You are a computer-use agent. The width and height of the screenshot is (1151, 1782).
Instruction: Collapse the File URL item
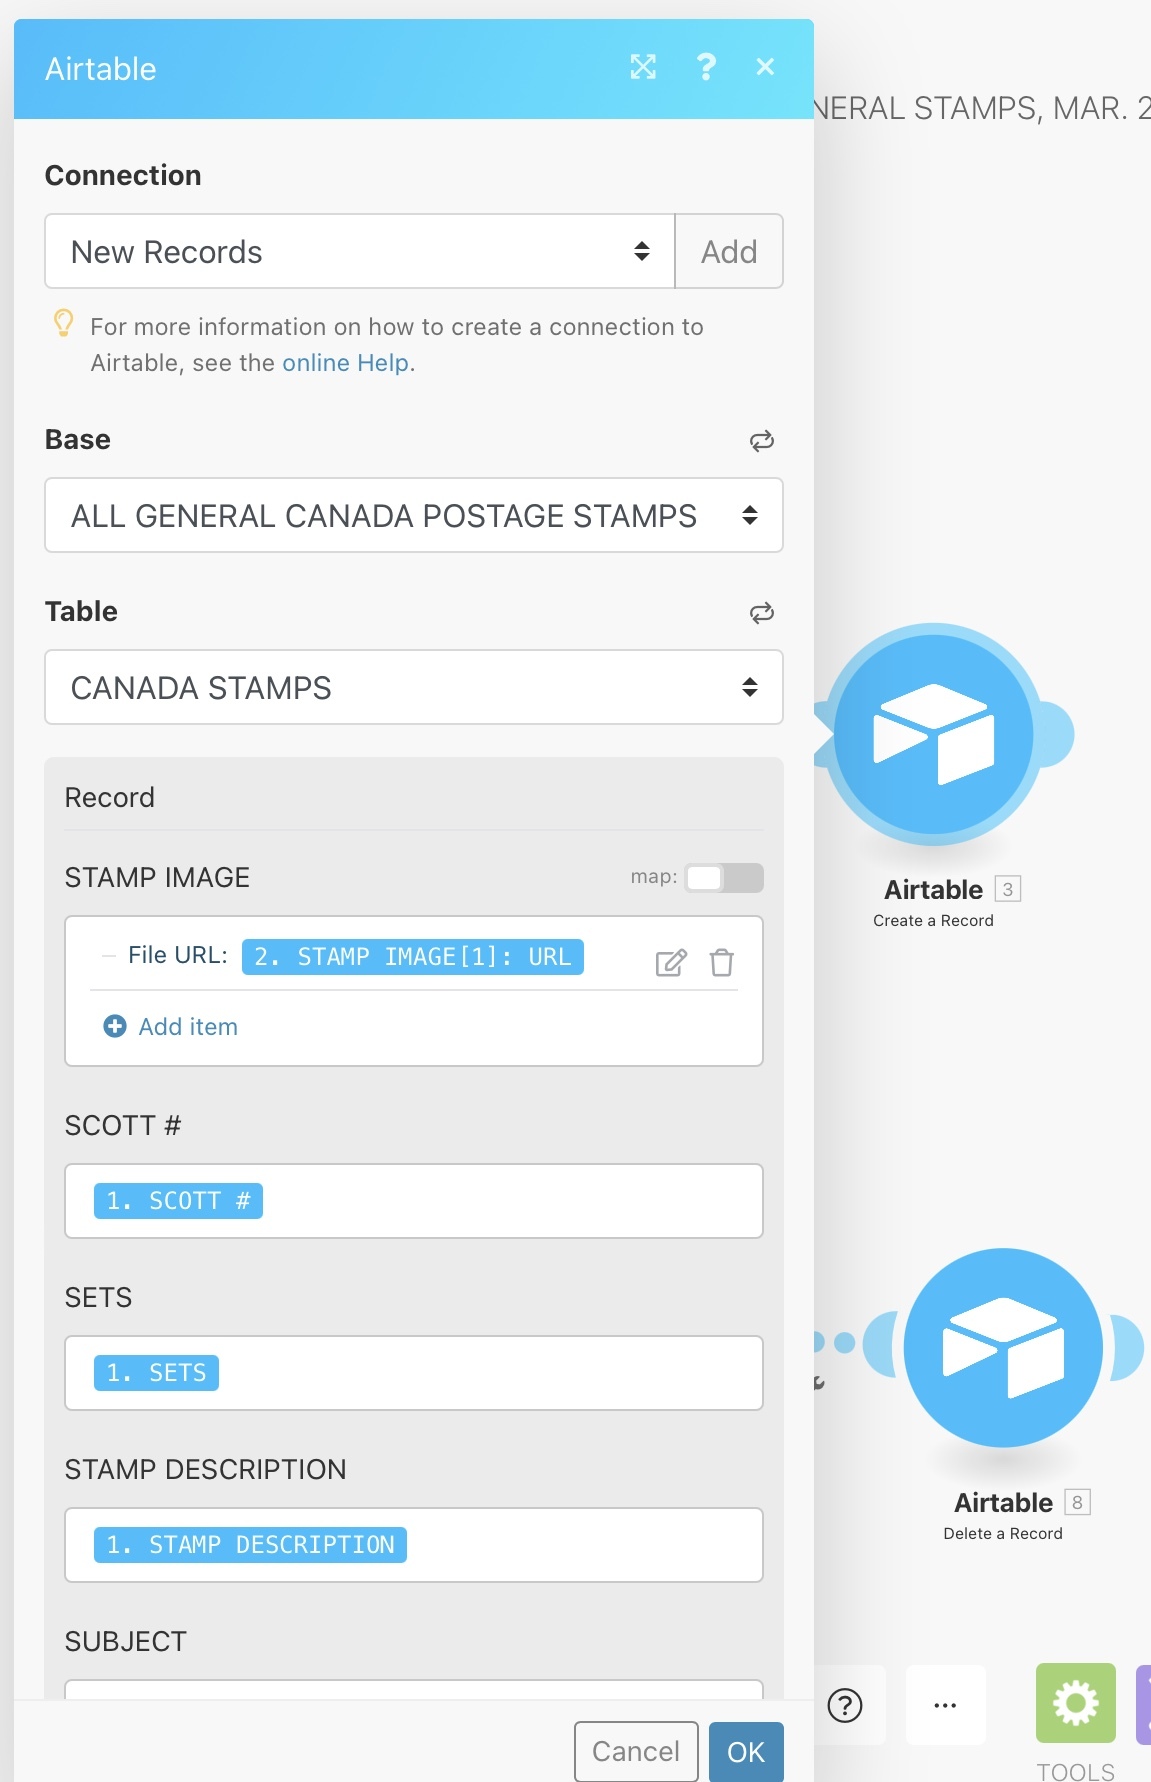click(109, 956)
